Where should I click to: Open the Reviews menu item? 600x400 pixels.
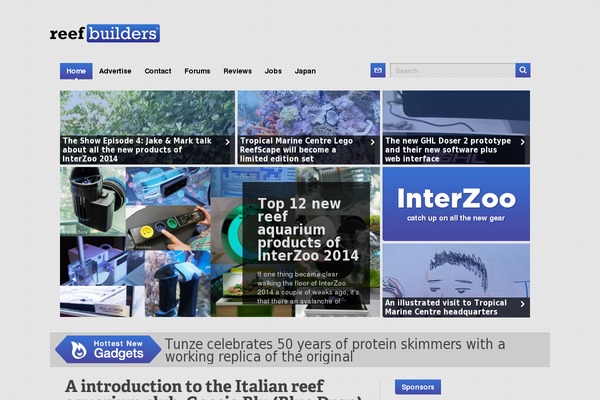pyautogui.click(x=238, y=71)
